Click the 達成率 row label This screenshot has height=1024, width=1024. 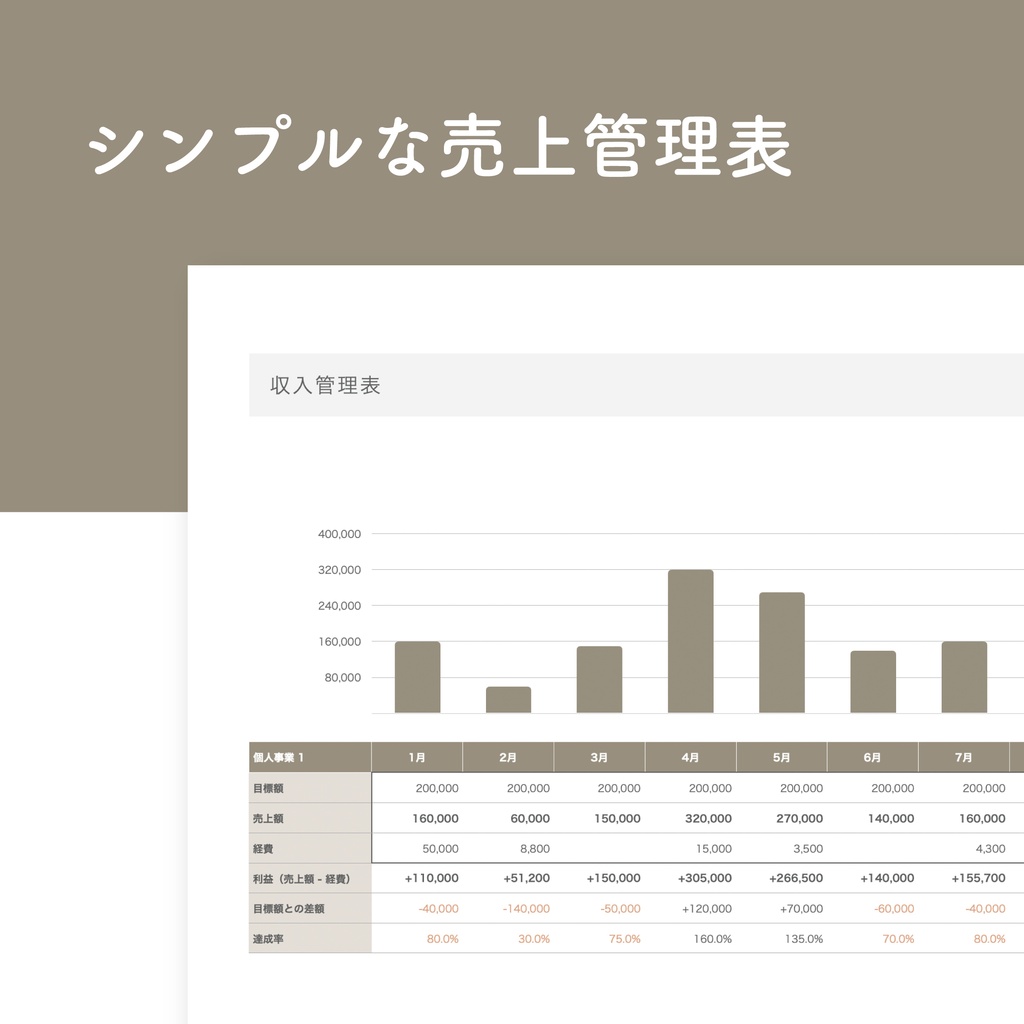click(310, 938)
